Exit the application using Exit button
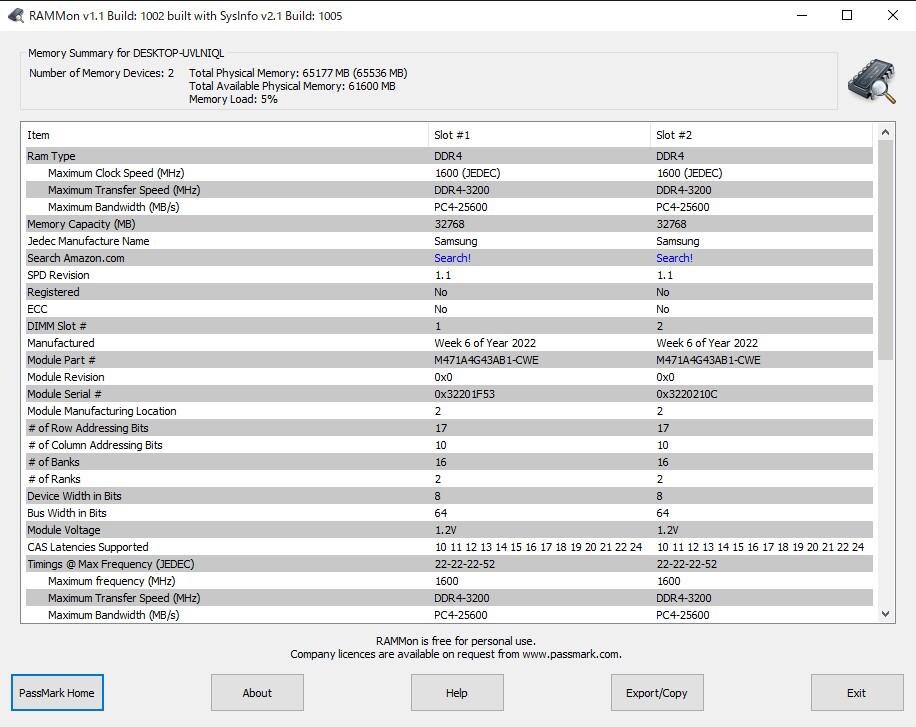 point(856,693)
